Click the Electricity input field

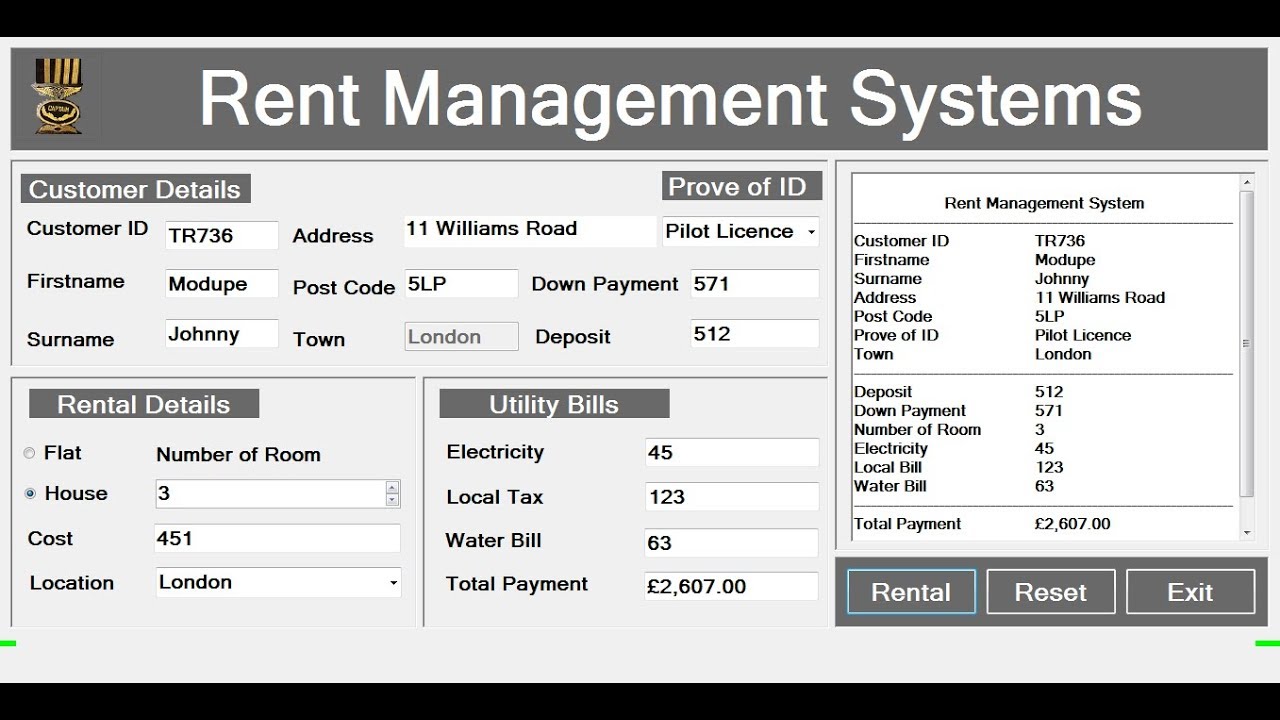pos(732,452)
